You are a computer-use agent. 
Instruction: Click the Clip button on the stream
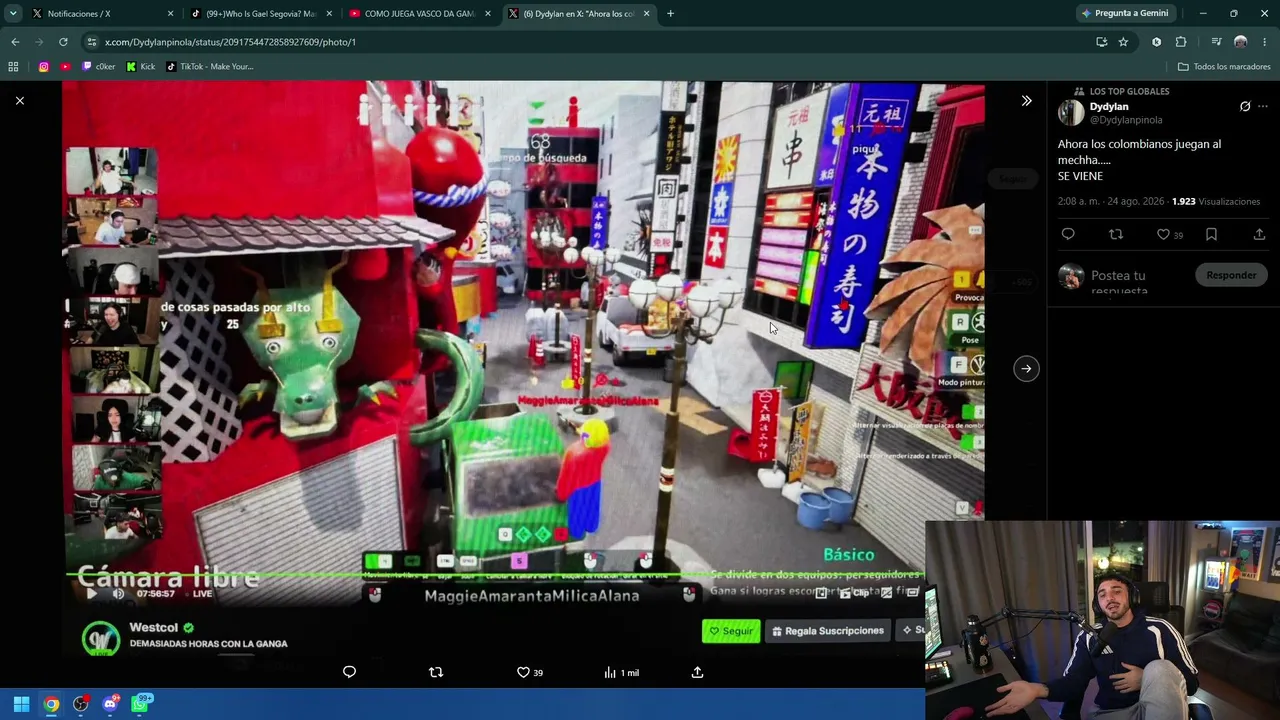pyautogui.click(x=855, y=593)
